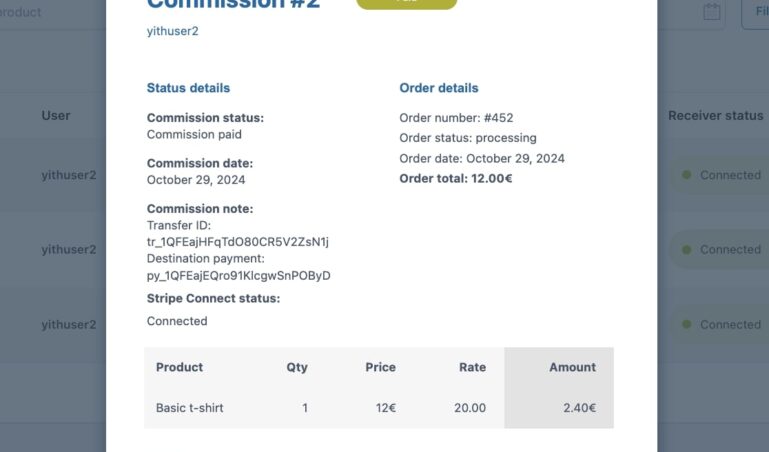
Task: Click yithuser2 in the second table row
Action: tap(69, 250)
